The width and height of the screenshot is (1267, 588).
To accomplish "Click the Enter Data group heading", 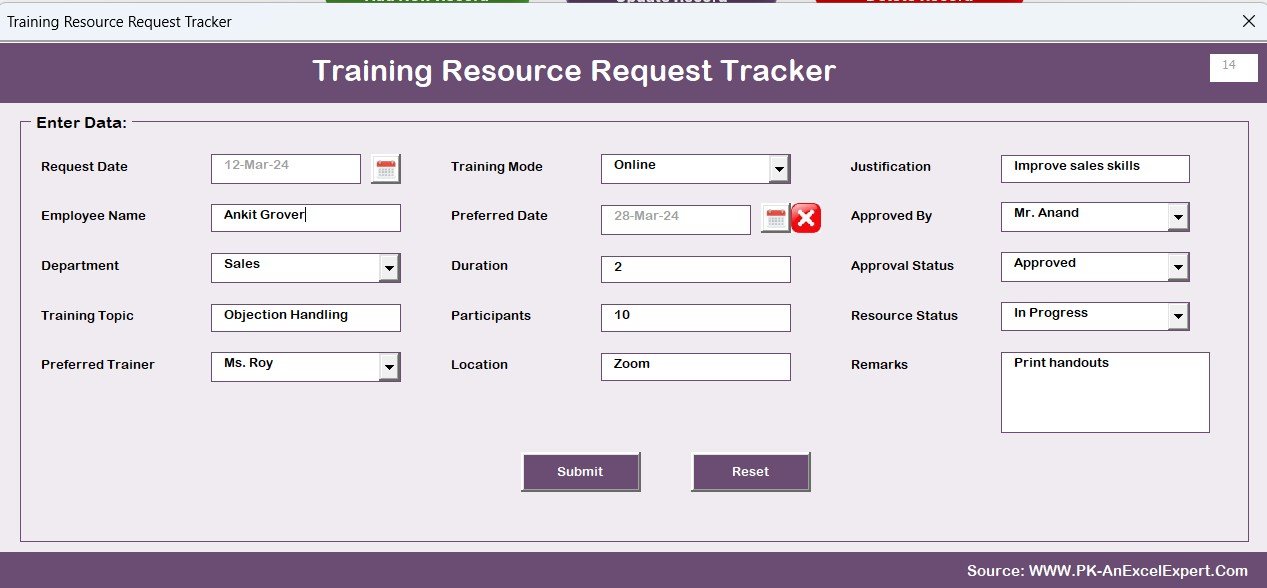I will pyautogui.click(x=81, y=123).
